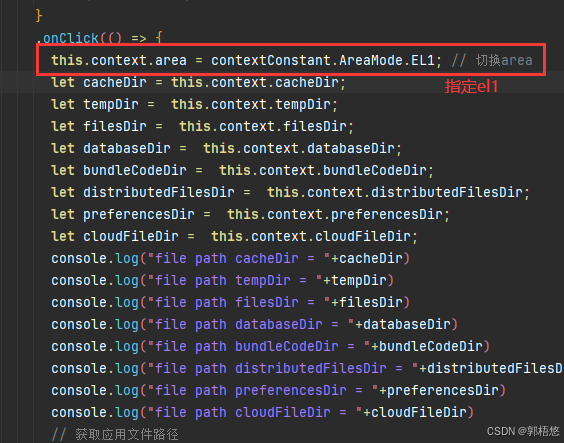The image size is (564, 443).
Task: Click the +cloudFileDir log argument
Action: click(x=415, y=412)
